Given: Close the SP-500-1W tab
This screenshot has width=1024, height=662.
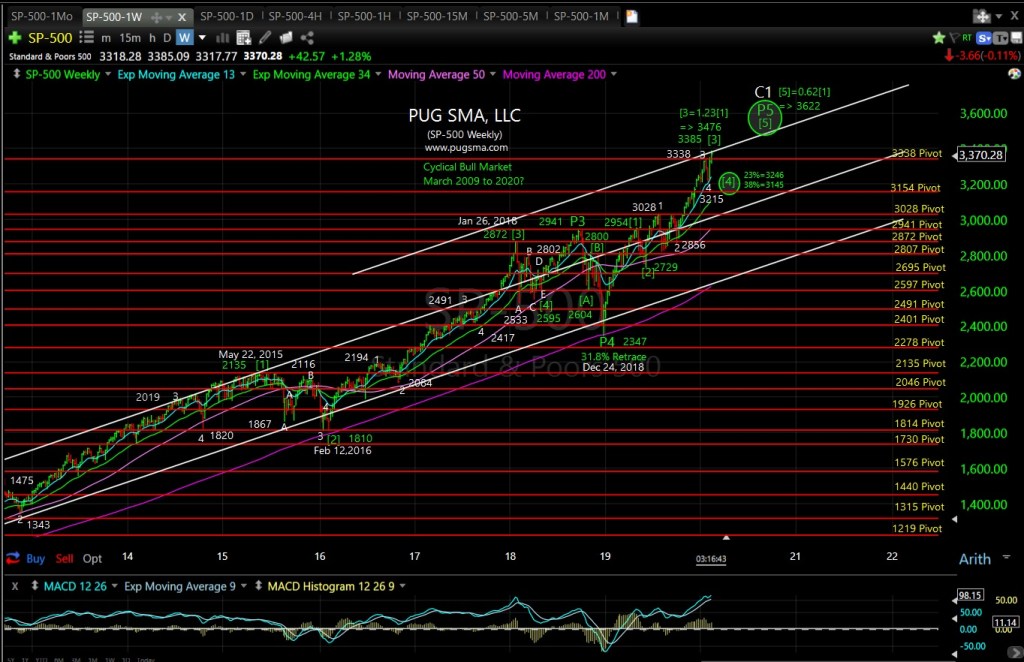Looking at the screenshot, I should point(182,17).
